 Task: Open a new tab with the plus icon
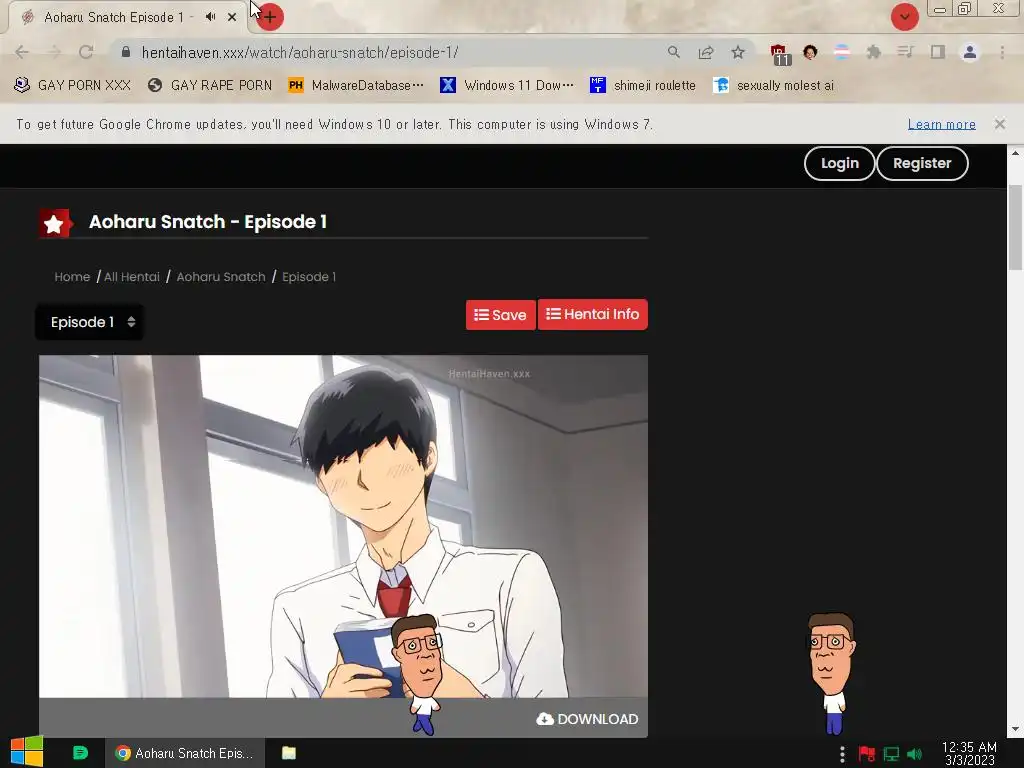pos(269,17)
